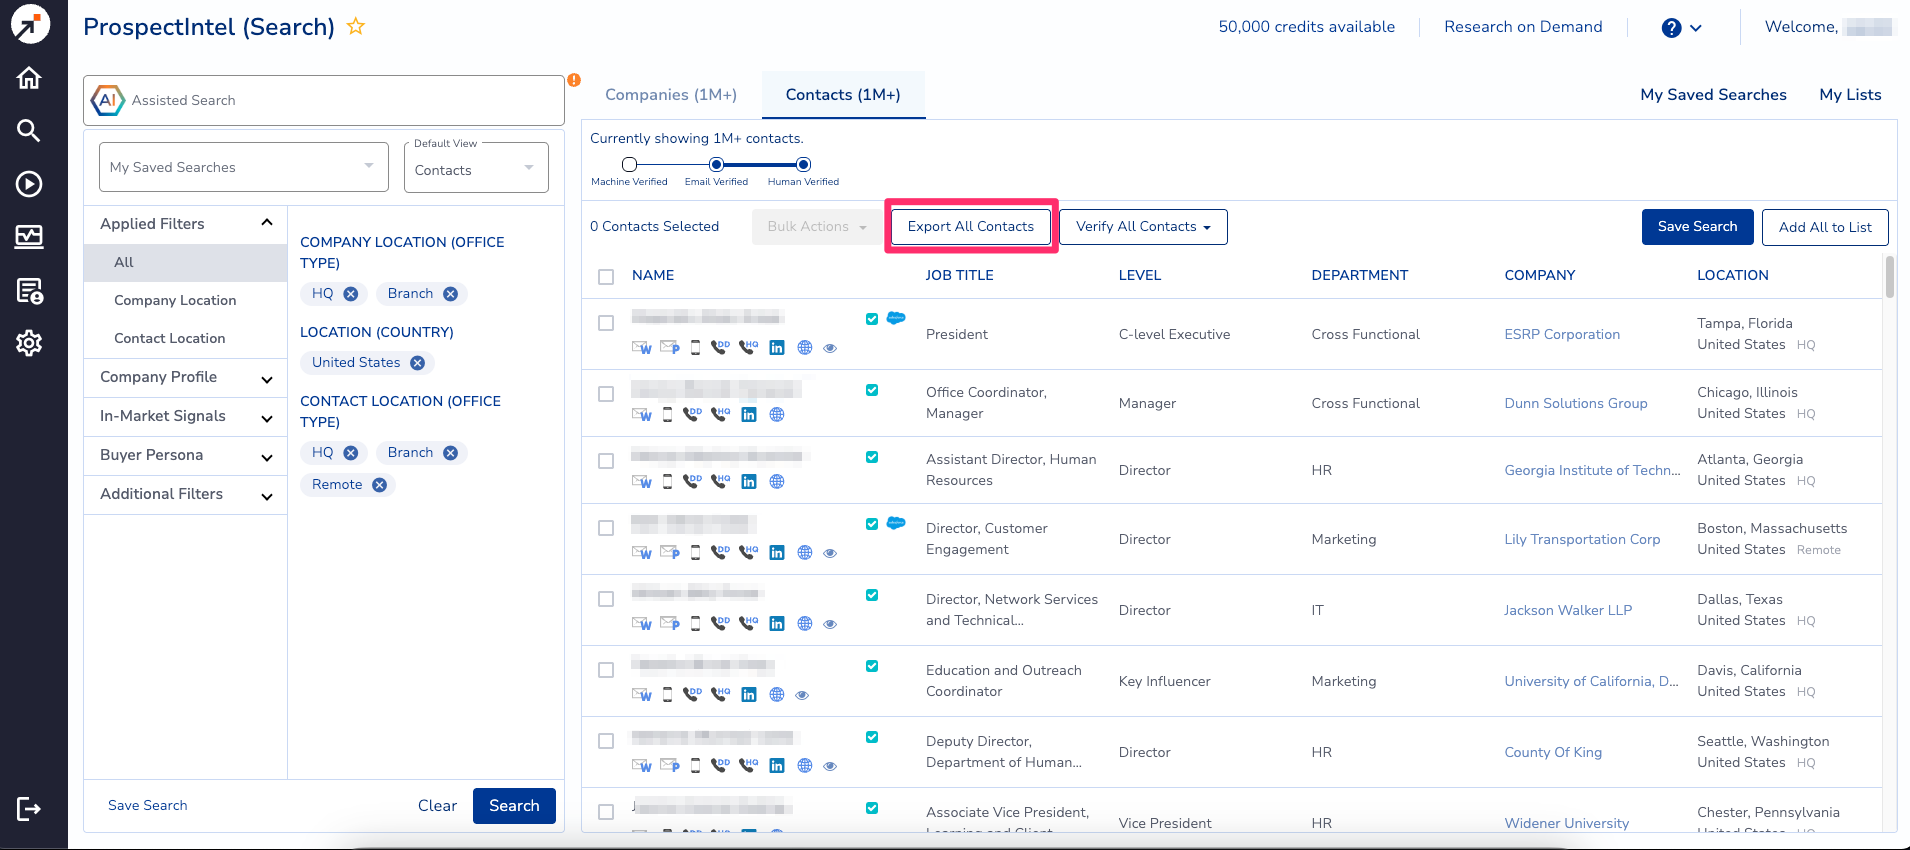This screenshot has width=1910, height=850.
Task: Open the Bulk Actions dropdown
Action: pyautogui.click(x=816, y=227)
